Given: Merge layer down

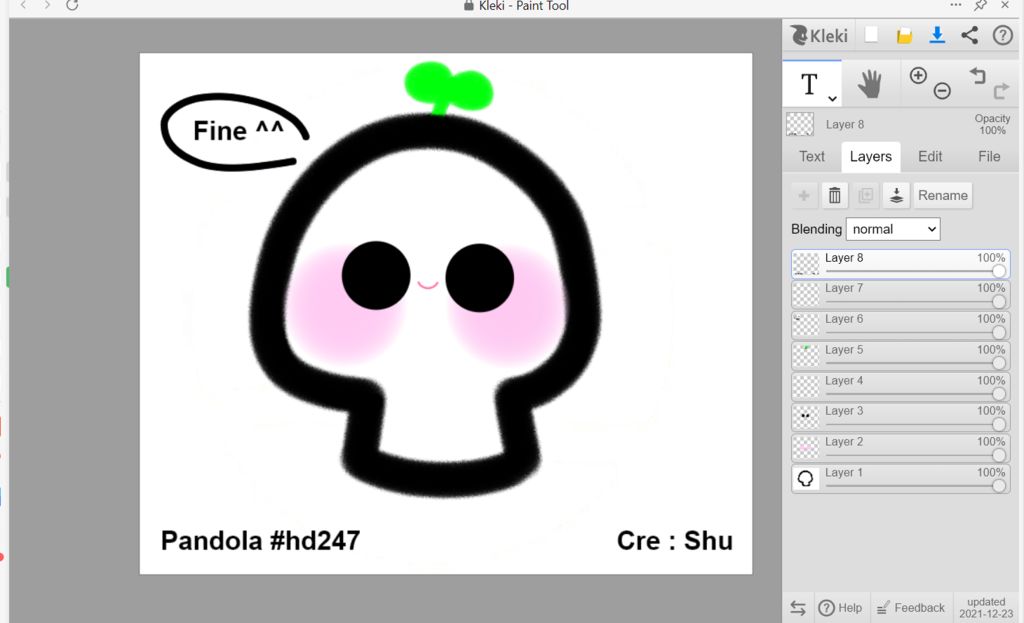Looking at the screenshot, I should 897,195.
